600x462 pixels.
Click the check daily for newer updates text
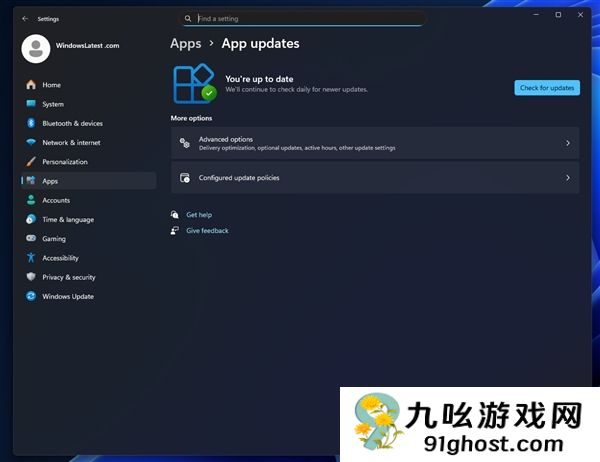click(x=296, y=89)
